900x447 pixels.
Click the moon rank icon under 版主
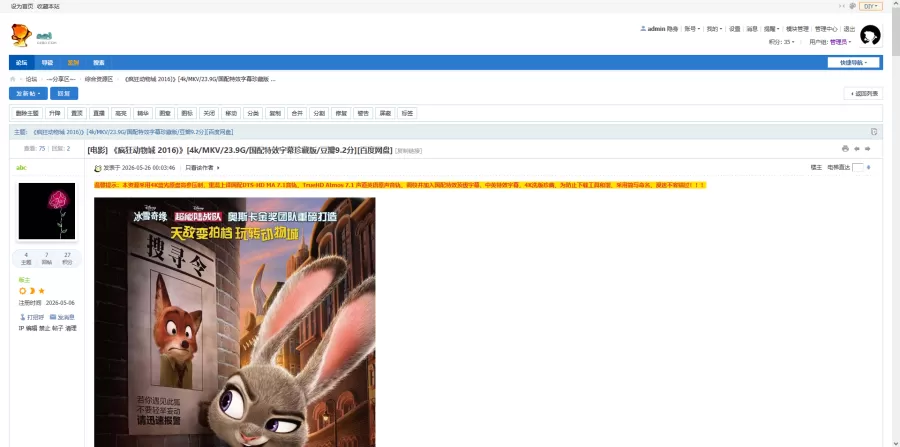coord(32,291)
